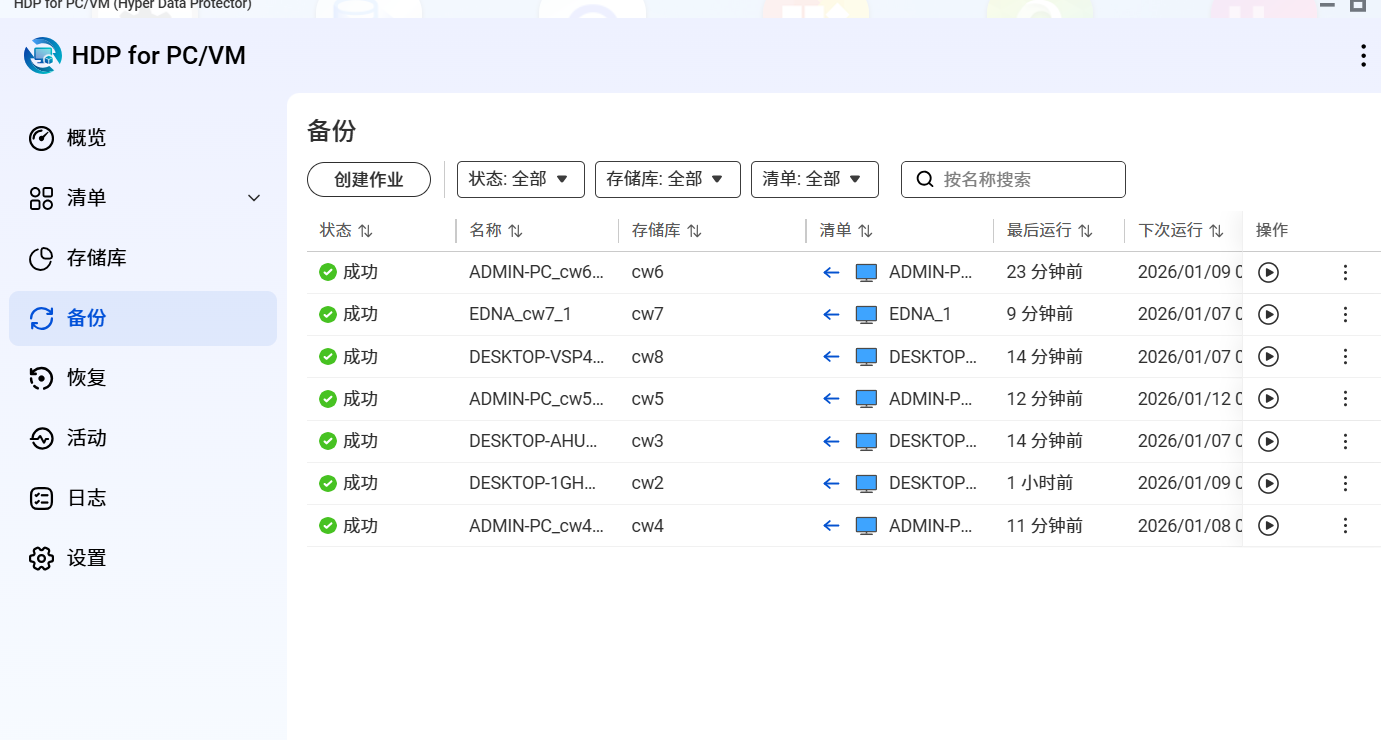Open the app's top-right kebab menu
This screenshot has width=1381, height=740.
click(1362, 56)
